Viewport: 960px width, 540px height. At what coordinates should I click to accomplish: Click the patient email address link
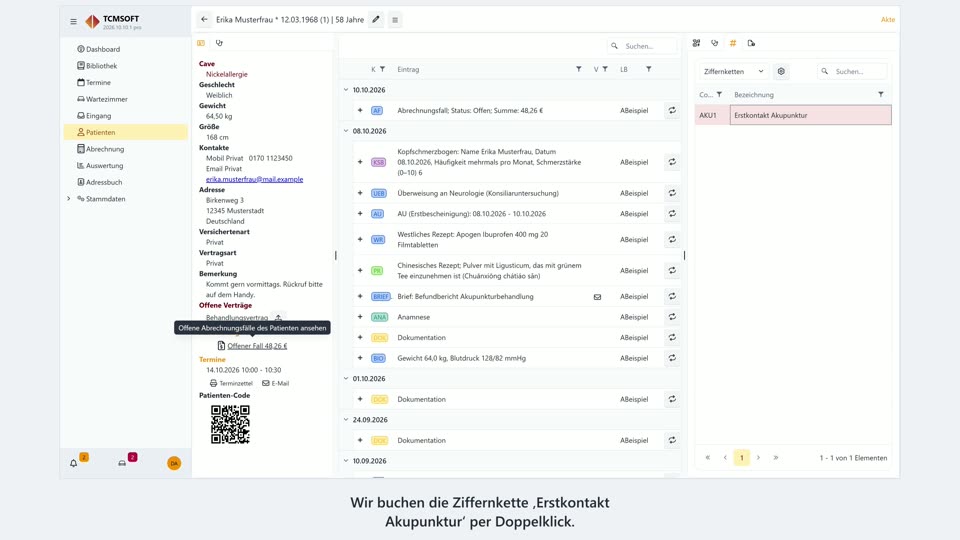(255, 179)
